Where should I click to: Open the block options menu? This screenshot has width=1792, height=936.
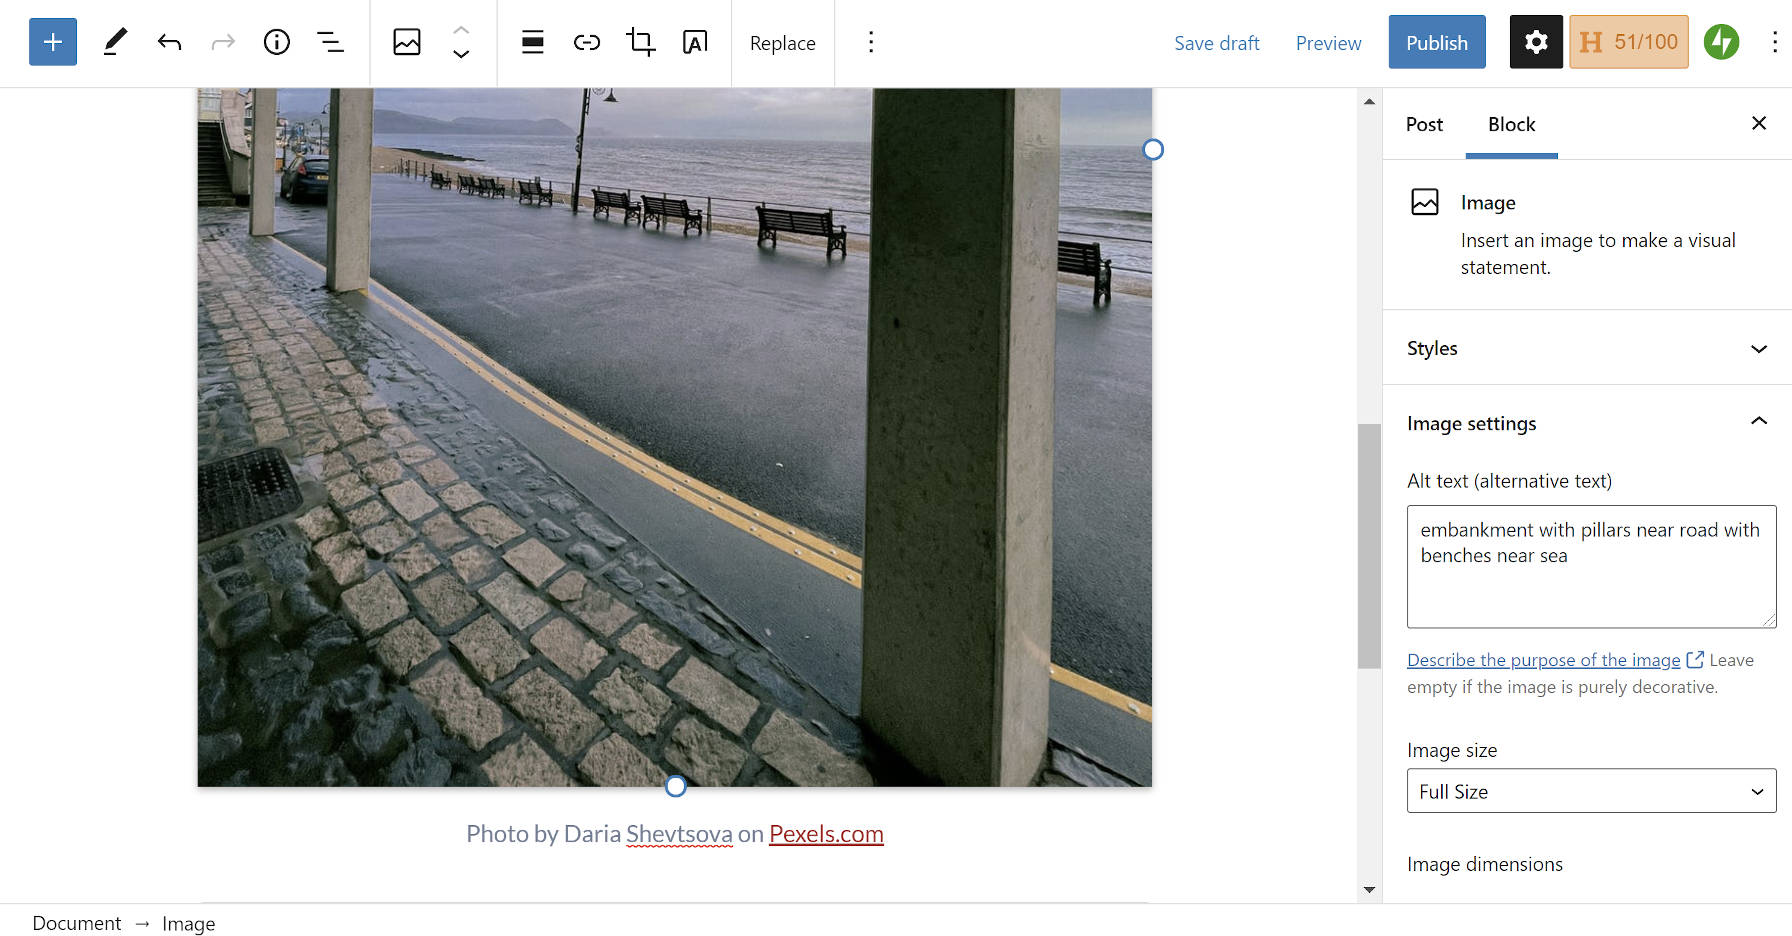pyautogui.click(x=871, y=42)
